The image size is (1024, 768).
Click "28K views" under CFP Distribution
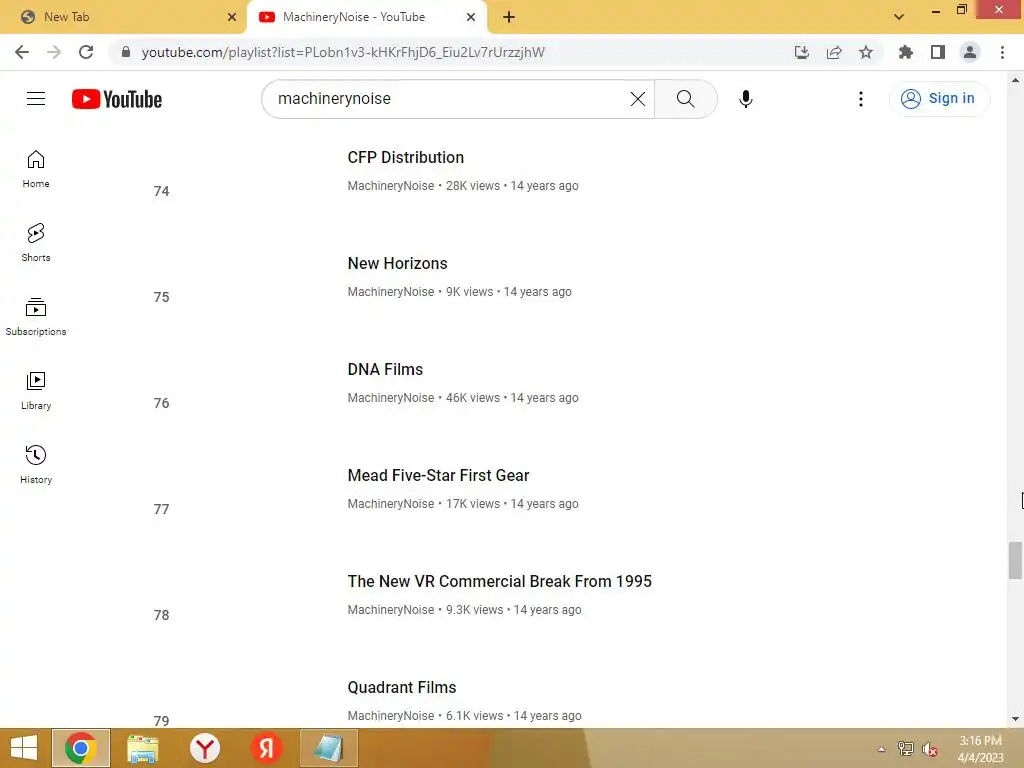[x=473, y=185]
